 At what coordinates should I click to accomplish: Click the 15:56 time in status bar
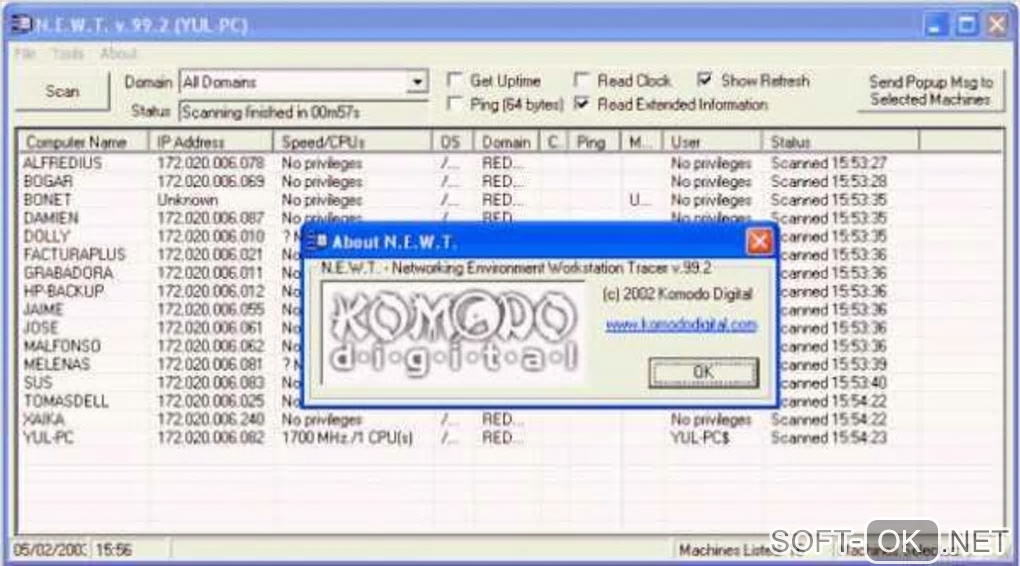point(114,550)
